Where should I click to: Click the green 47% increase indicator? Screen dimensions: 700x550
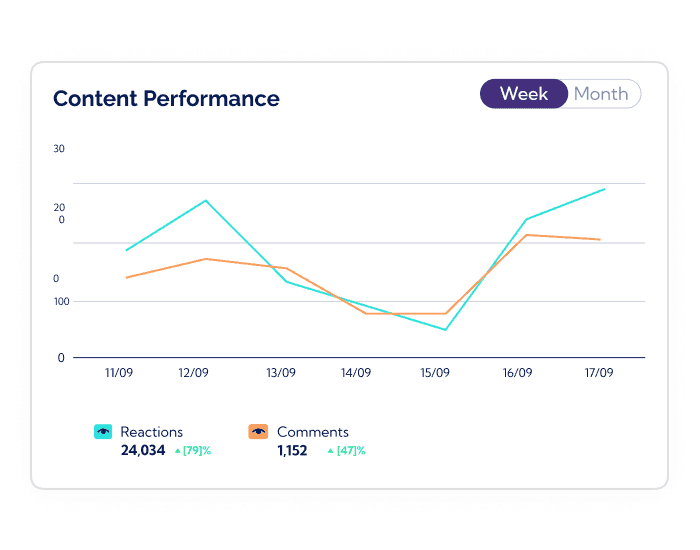pos(346,450)
